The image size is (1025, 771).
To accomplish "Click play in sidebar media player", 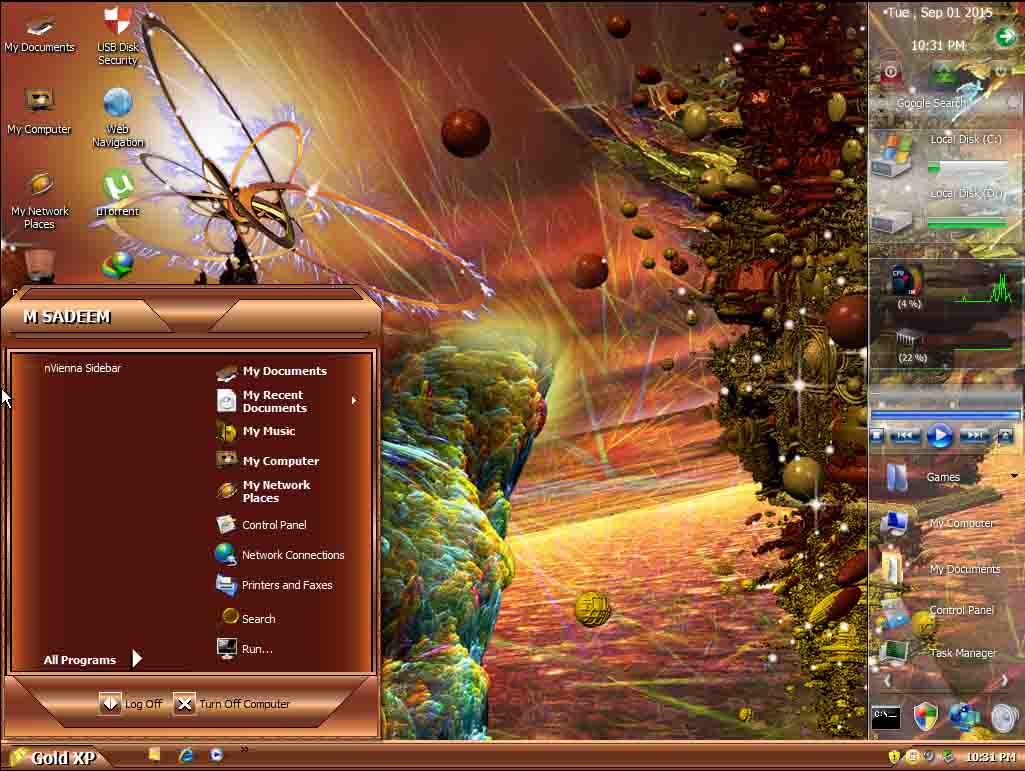I will (940, 436).
